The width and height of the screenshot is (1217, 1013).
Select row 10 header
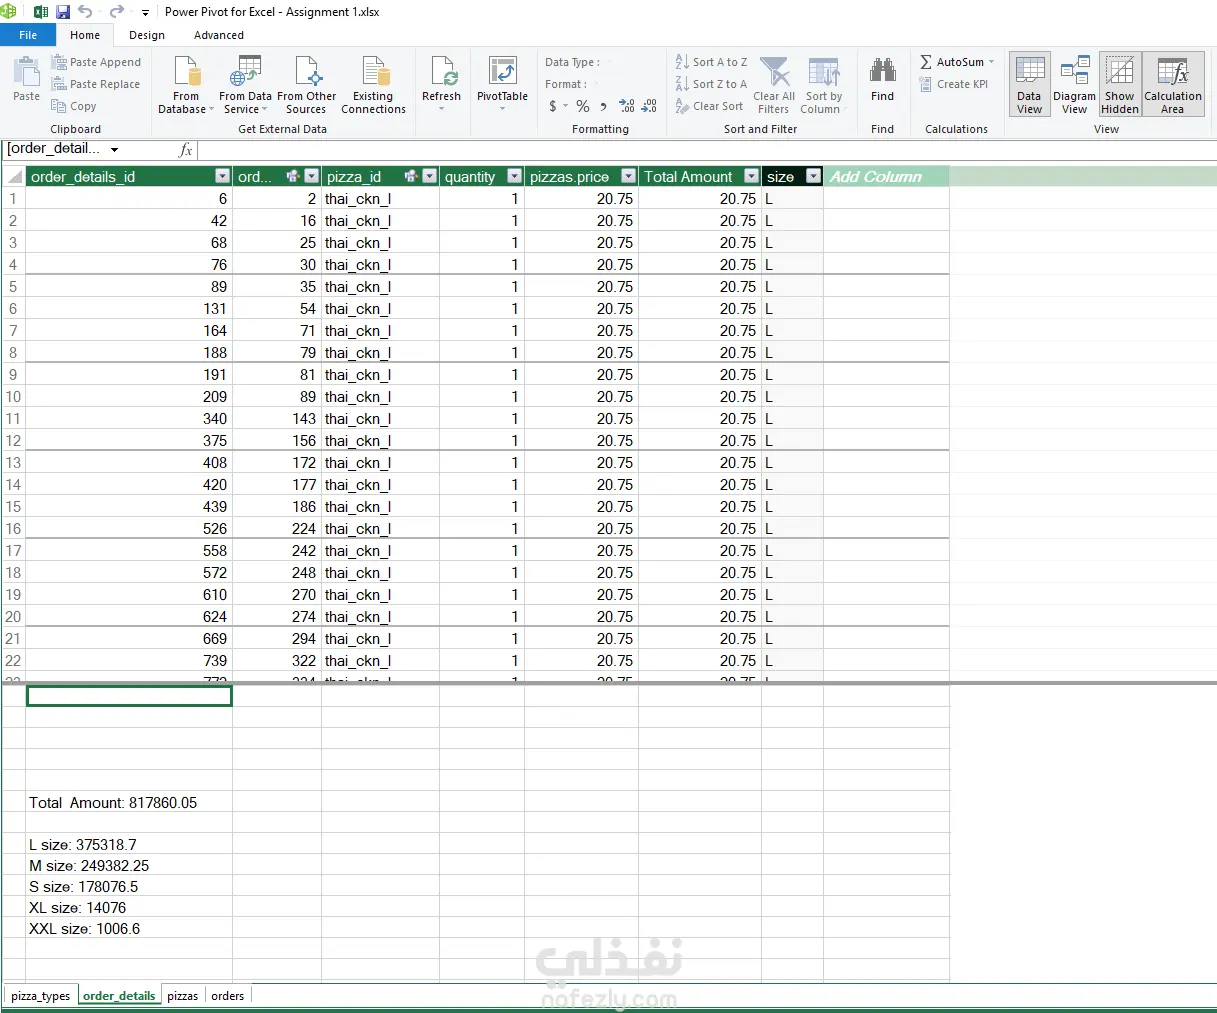[13, 396]
